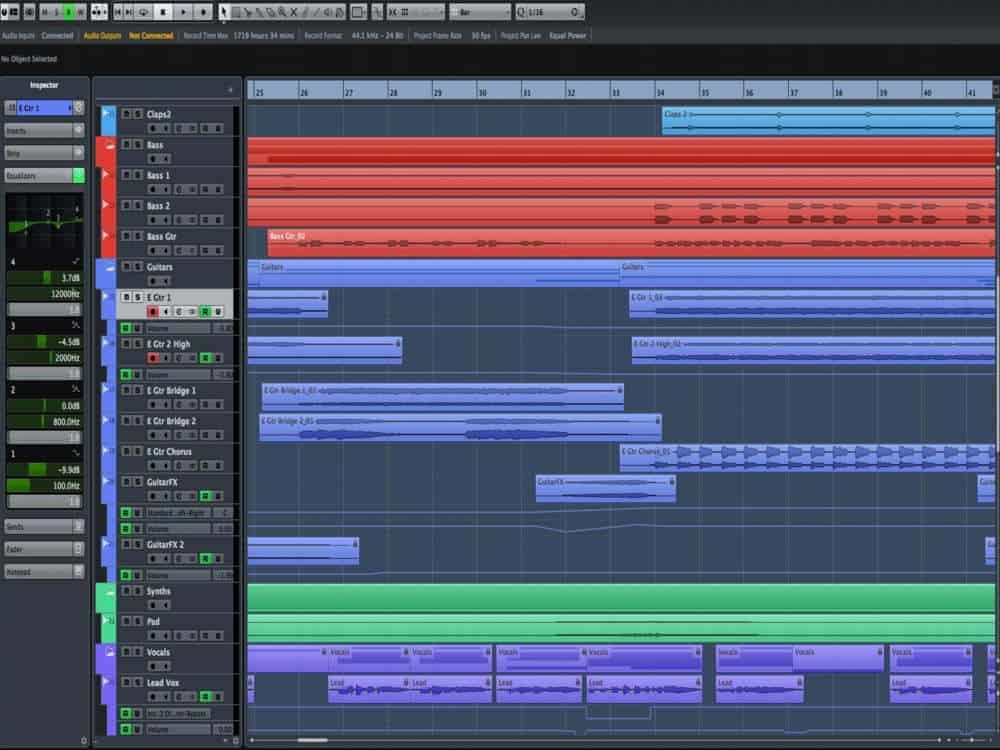Mute the Lead Vox track

point(126,682)
